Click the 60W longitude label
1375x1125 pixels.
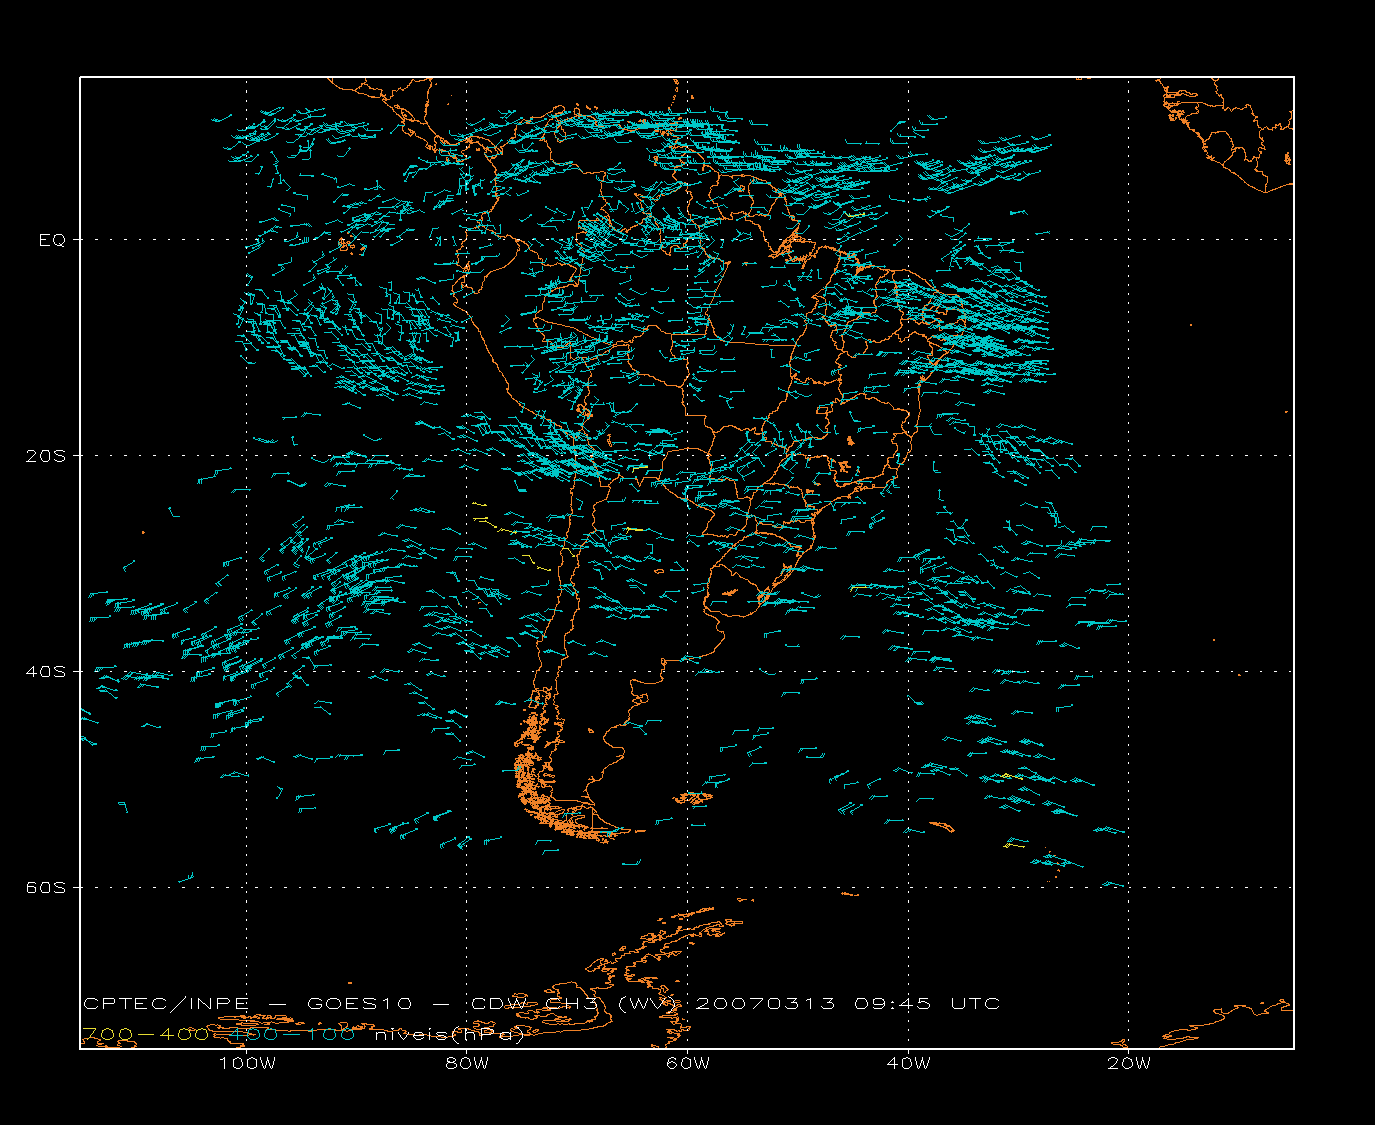(x=688, y=1064)
